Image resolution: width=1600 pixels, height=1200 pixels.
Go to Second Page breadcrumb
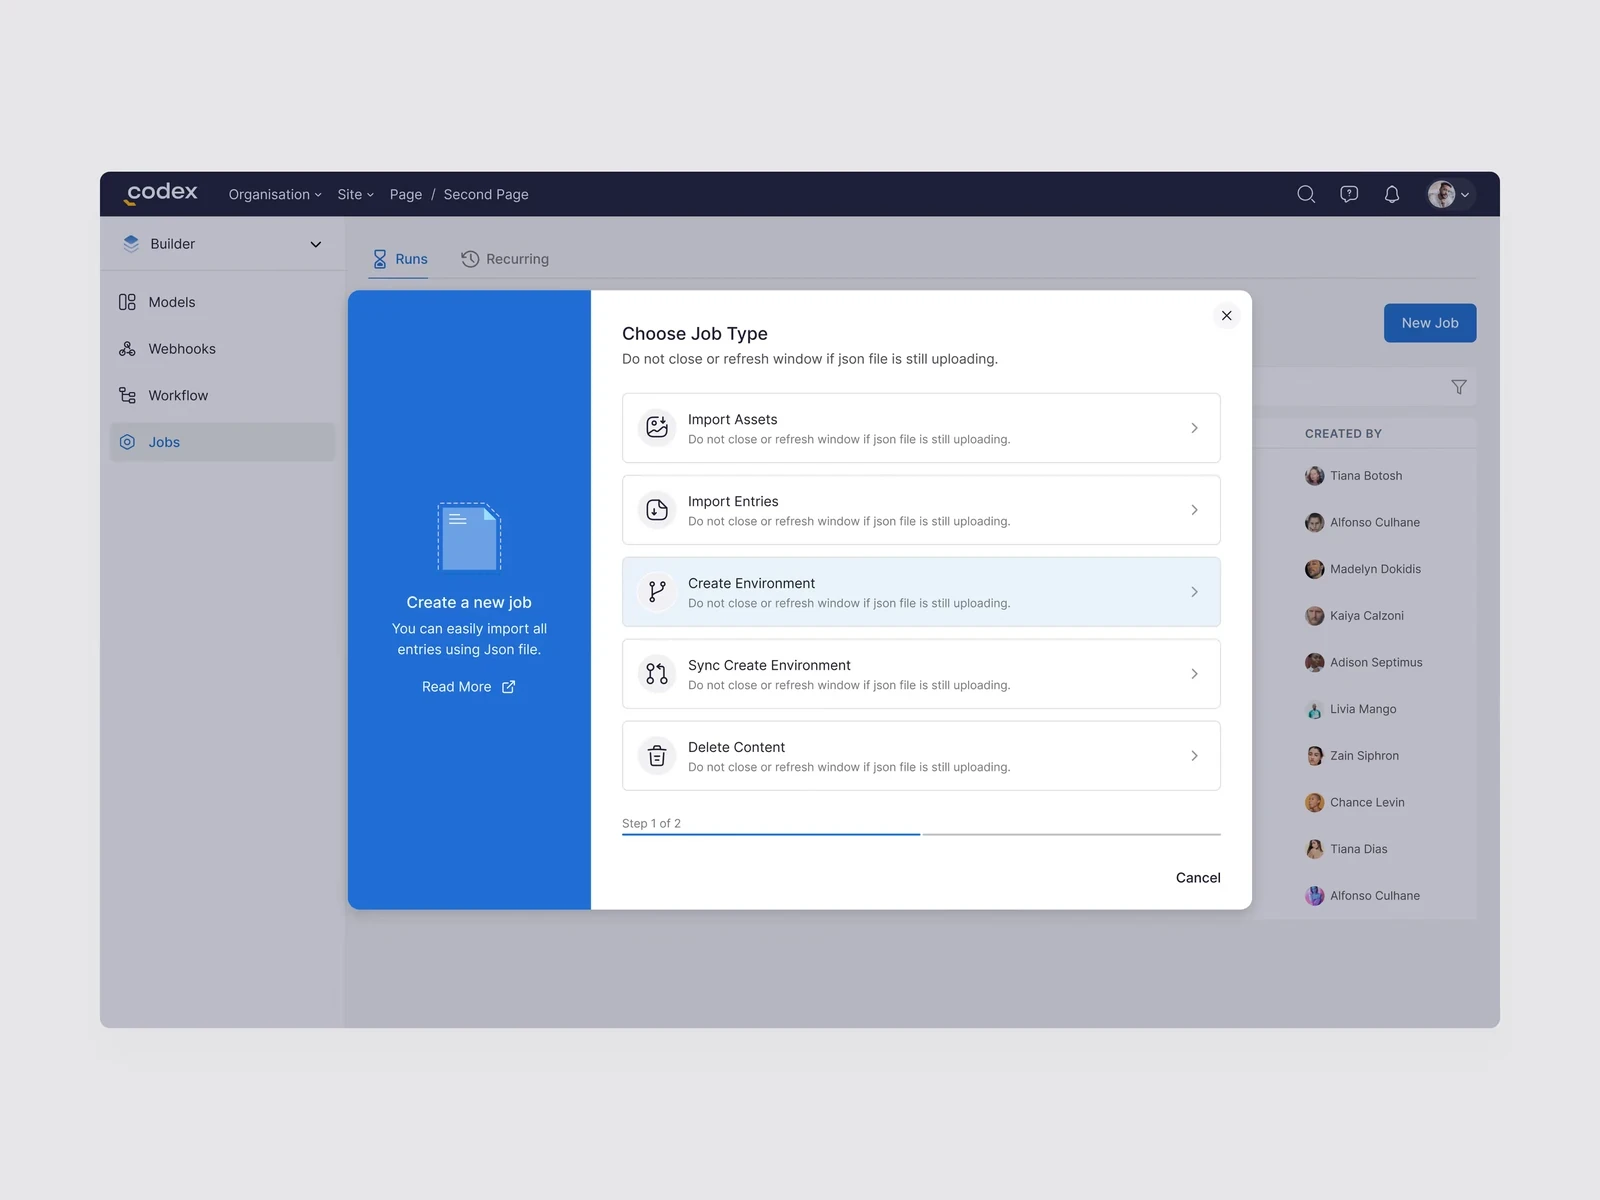pyautogui.click(x=486, y=194)
